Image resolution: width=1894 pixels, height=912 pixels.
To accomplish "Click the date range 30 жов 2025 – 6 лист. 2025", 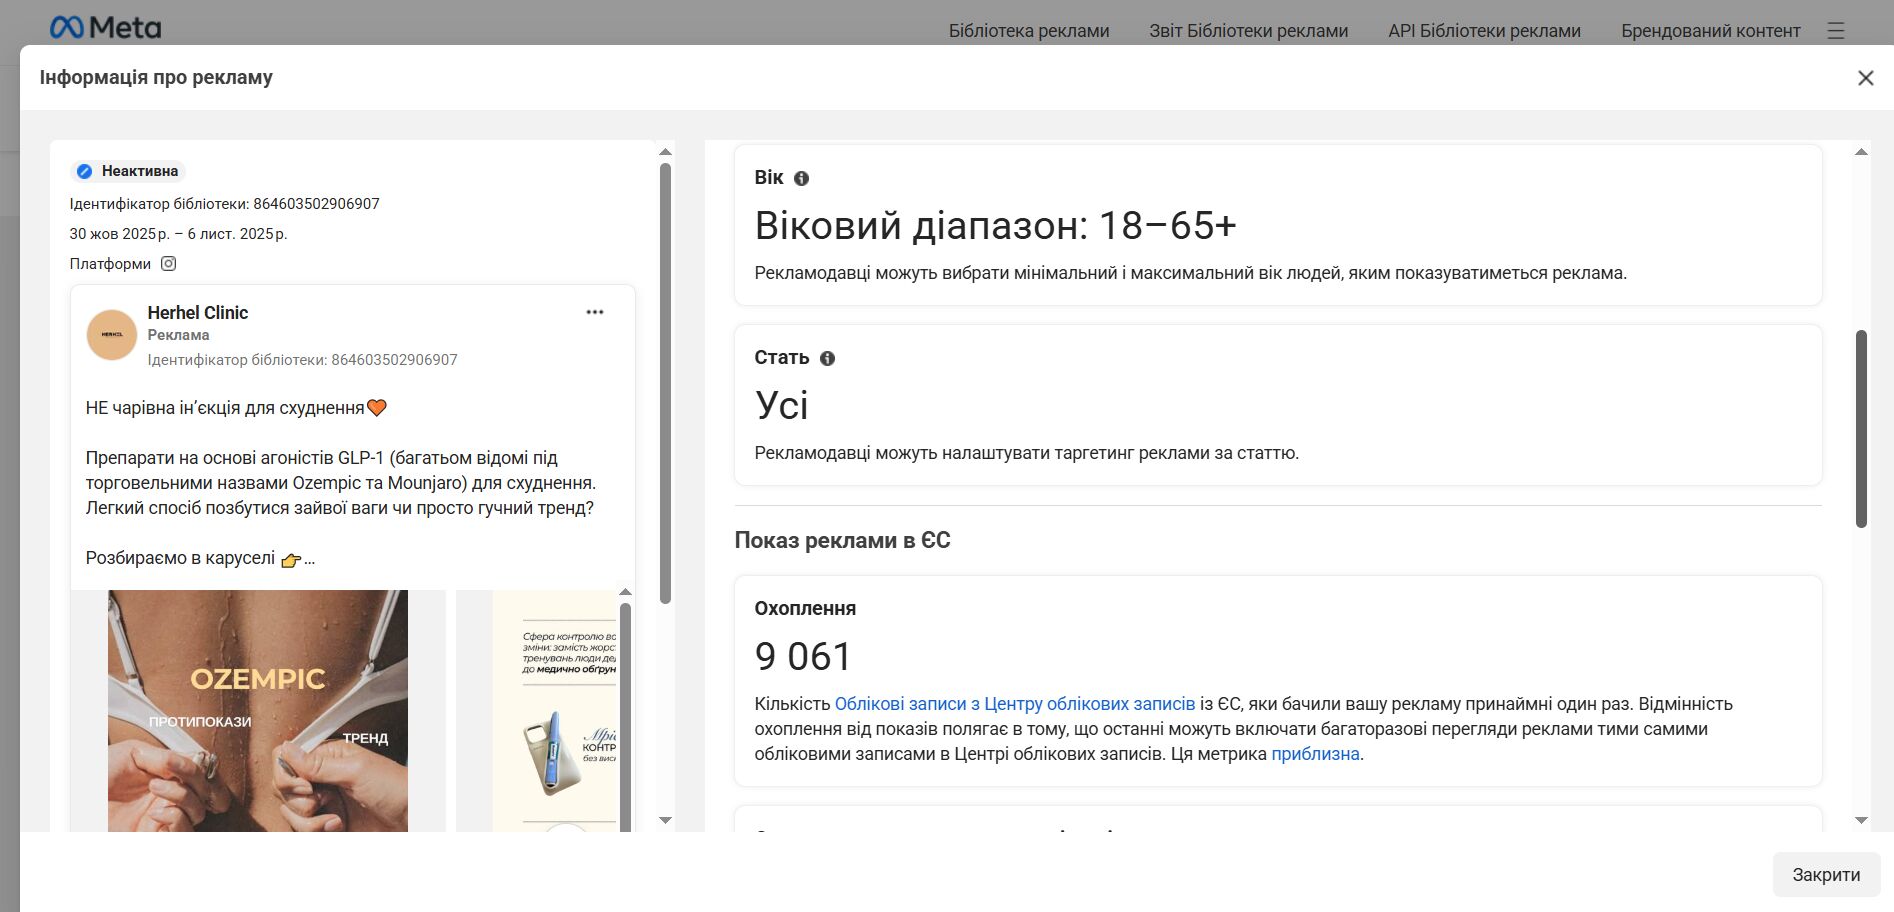I will coord(178,234).
